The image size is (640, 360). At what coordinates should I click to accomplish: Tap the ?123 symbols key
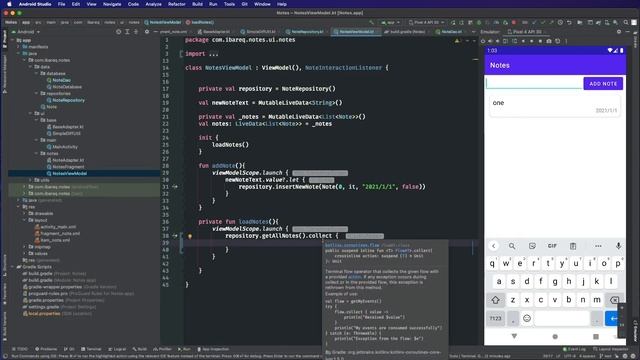[496, 318]
